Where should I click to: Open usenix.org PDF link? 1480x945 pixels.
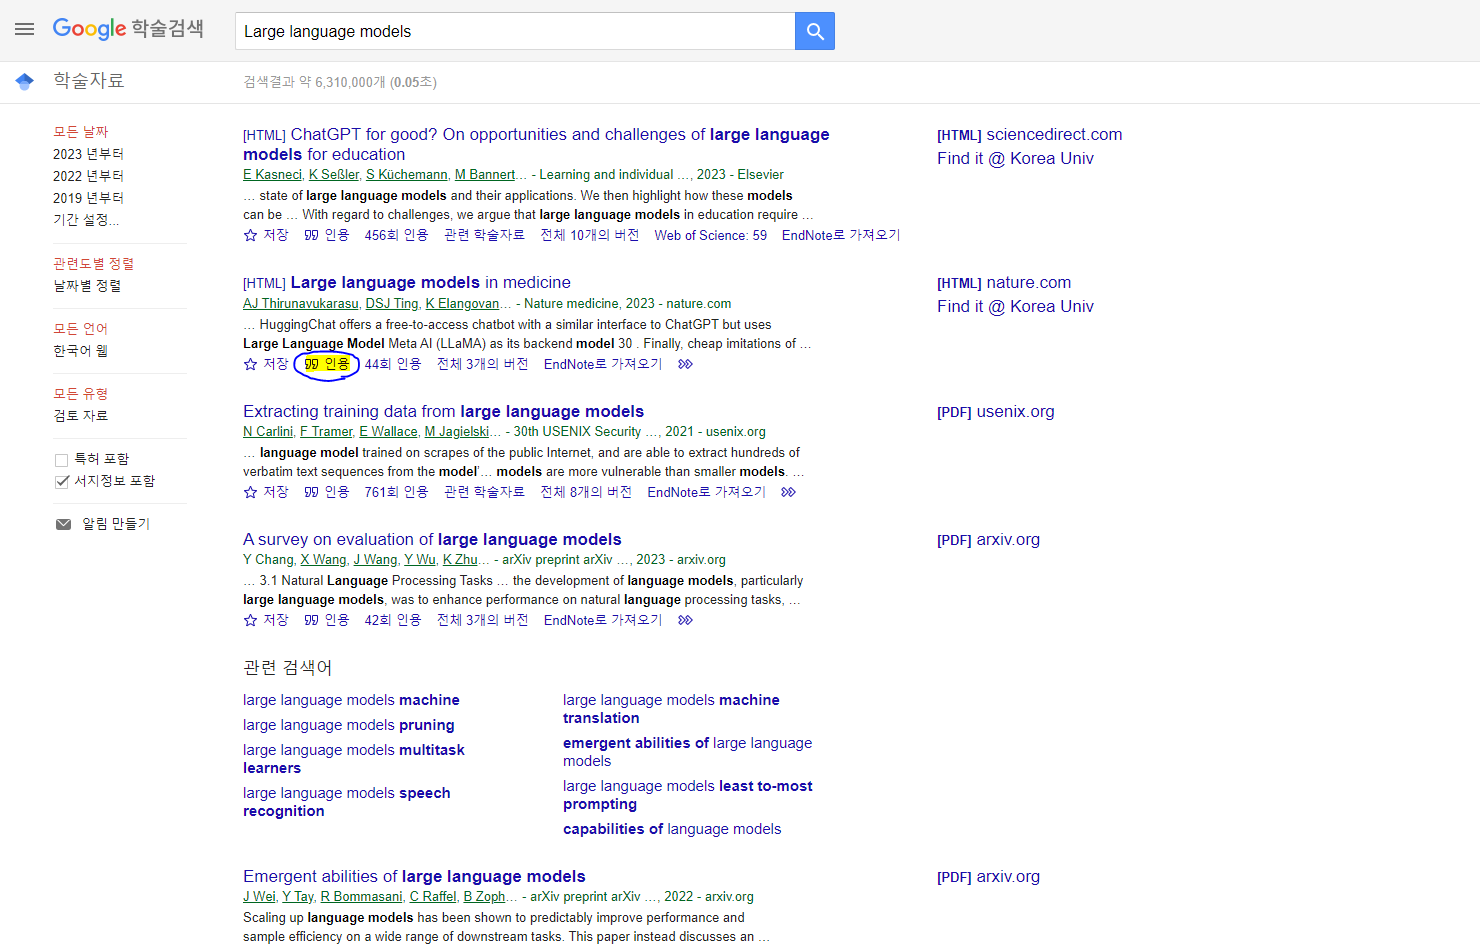995,411
